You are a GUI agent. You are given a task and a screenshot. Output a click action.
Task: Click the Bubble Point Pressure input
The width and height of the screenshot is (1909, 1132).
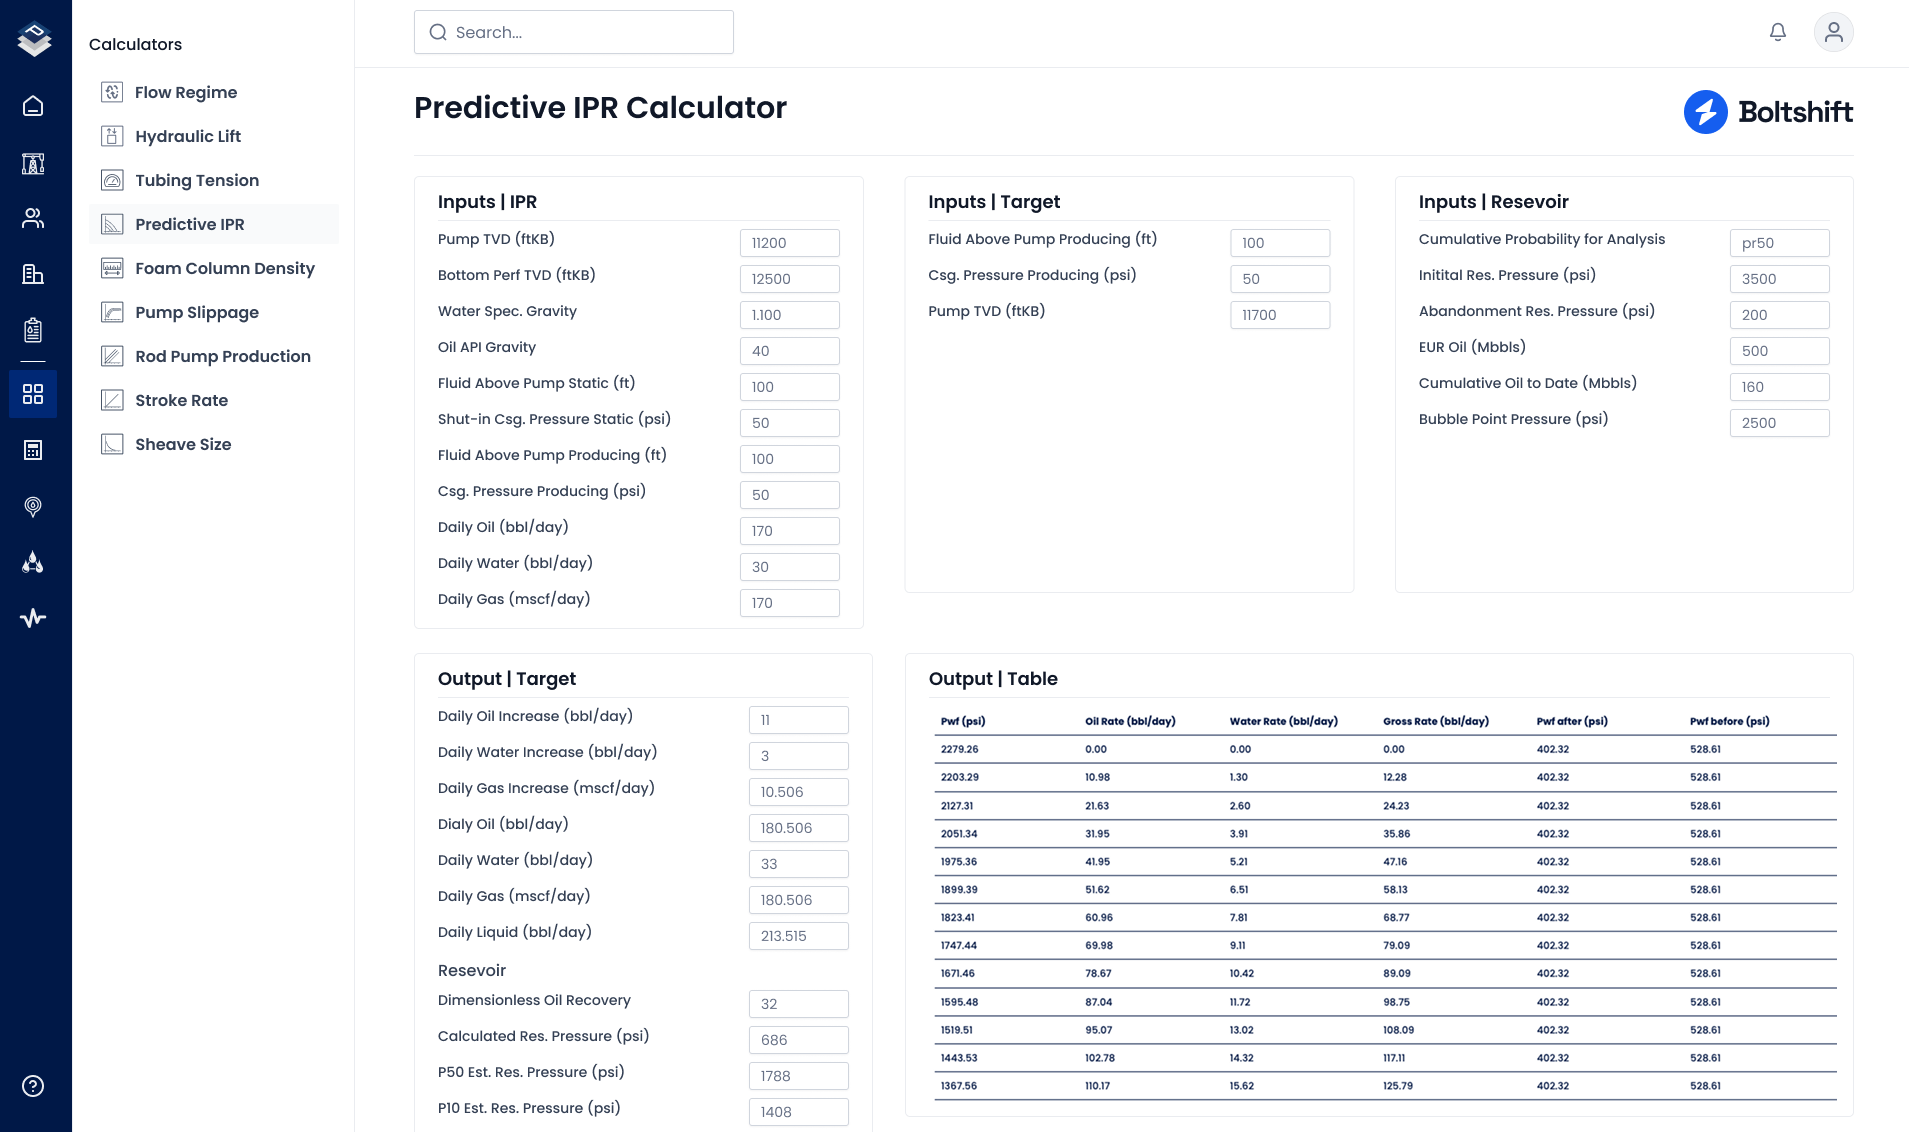coord(1779,423)
